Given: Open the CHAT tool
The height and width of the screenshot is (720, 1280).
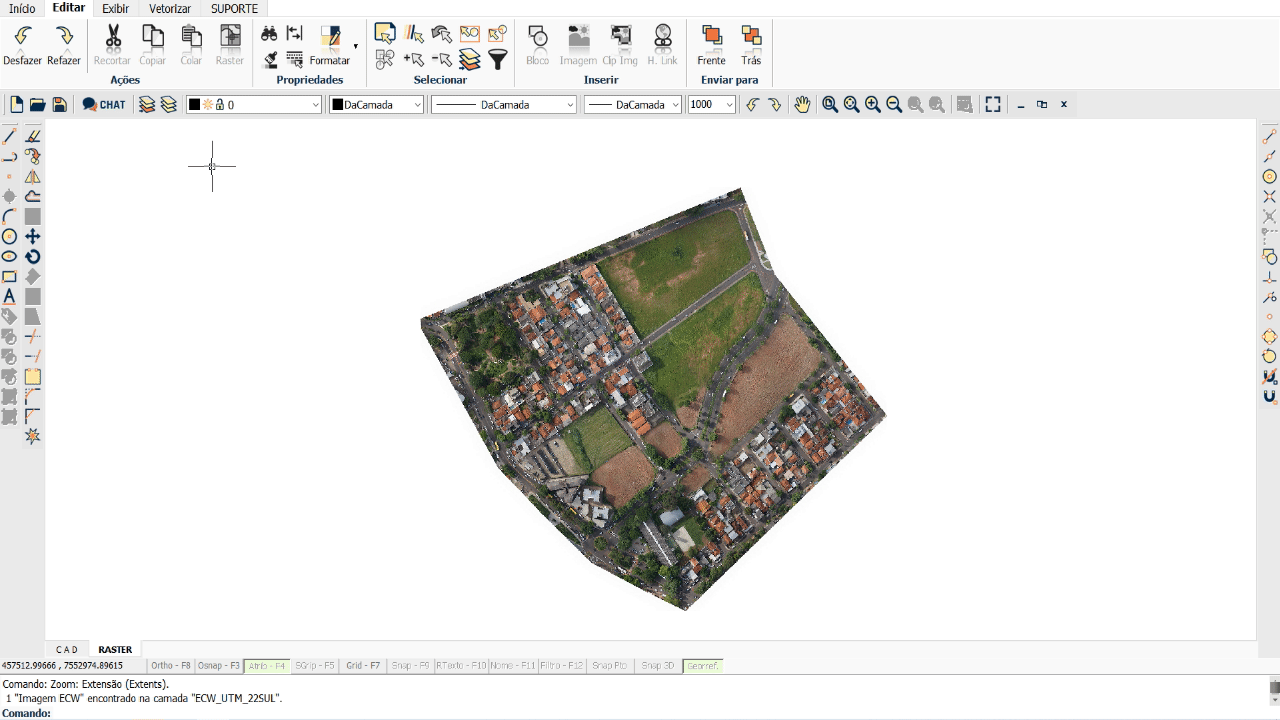Looking at the screenshot, I should click(104, 105).
